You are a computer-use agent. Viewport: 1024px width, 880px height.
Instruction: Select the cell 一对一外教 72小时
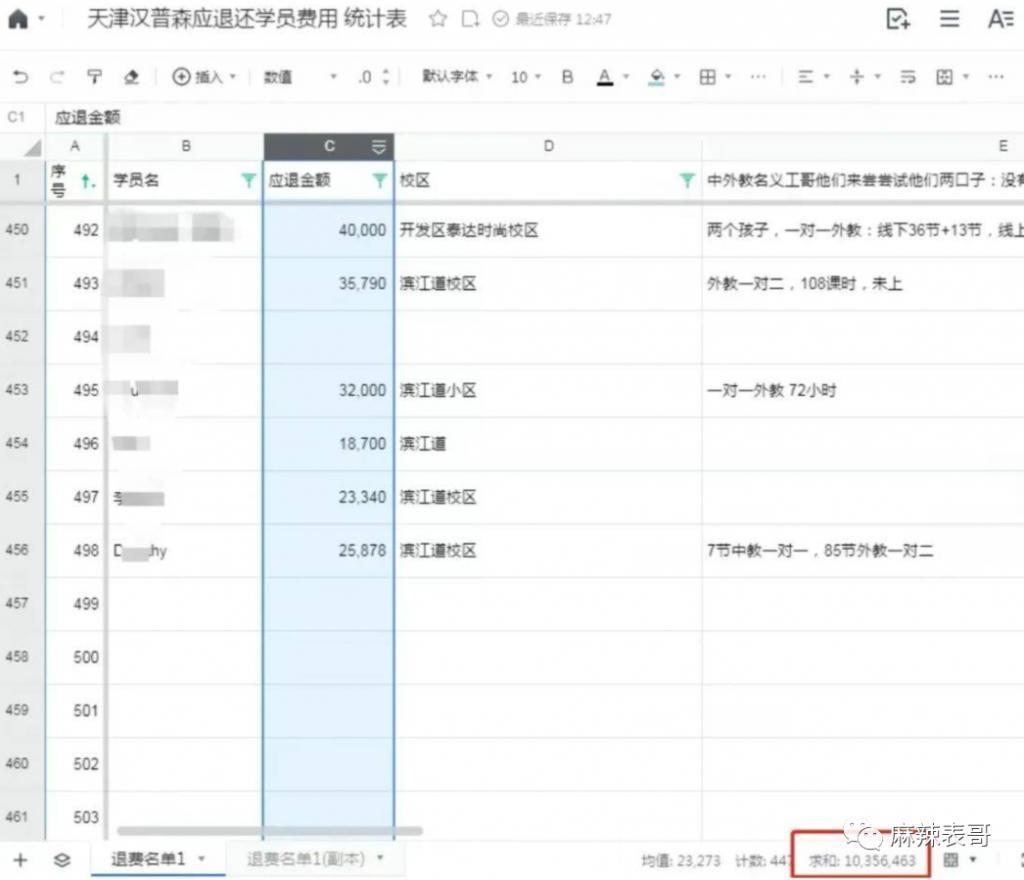863,390
